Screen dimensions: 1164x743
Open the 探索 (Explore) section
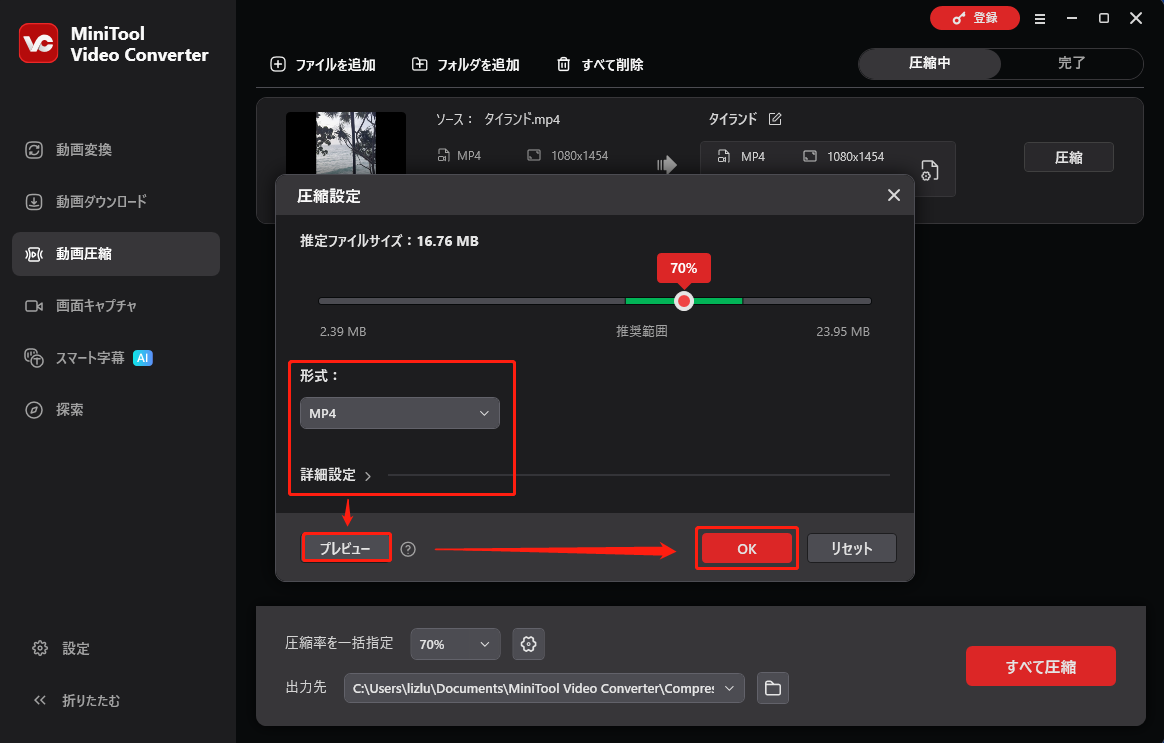tap(68, 409)
